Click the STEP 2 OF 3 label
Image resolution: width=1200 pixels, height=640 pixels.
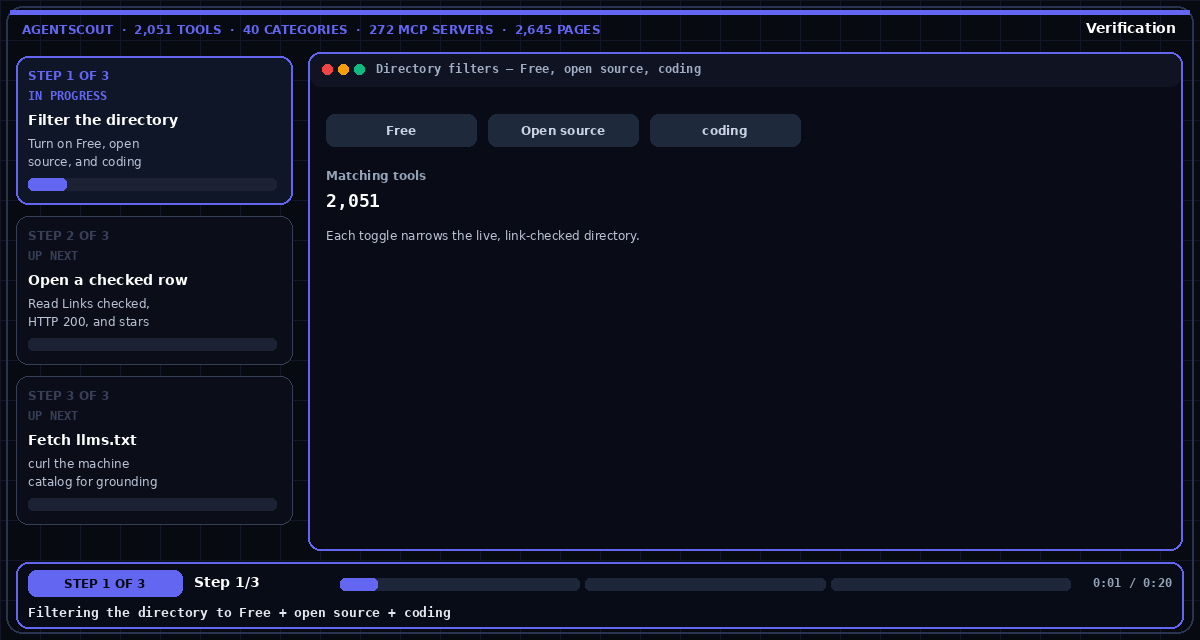69,236
